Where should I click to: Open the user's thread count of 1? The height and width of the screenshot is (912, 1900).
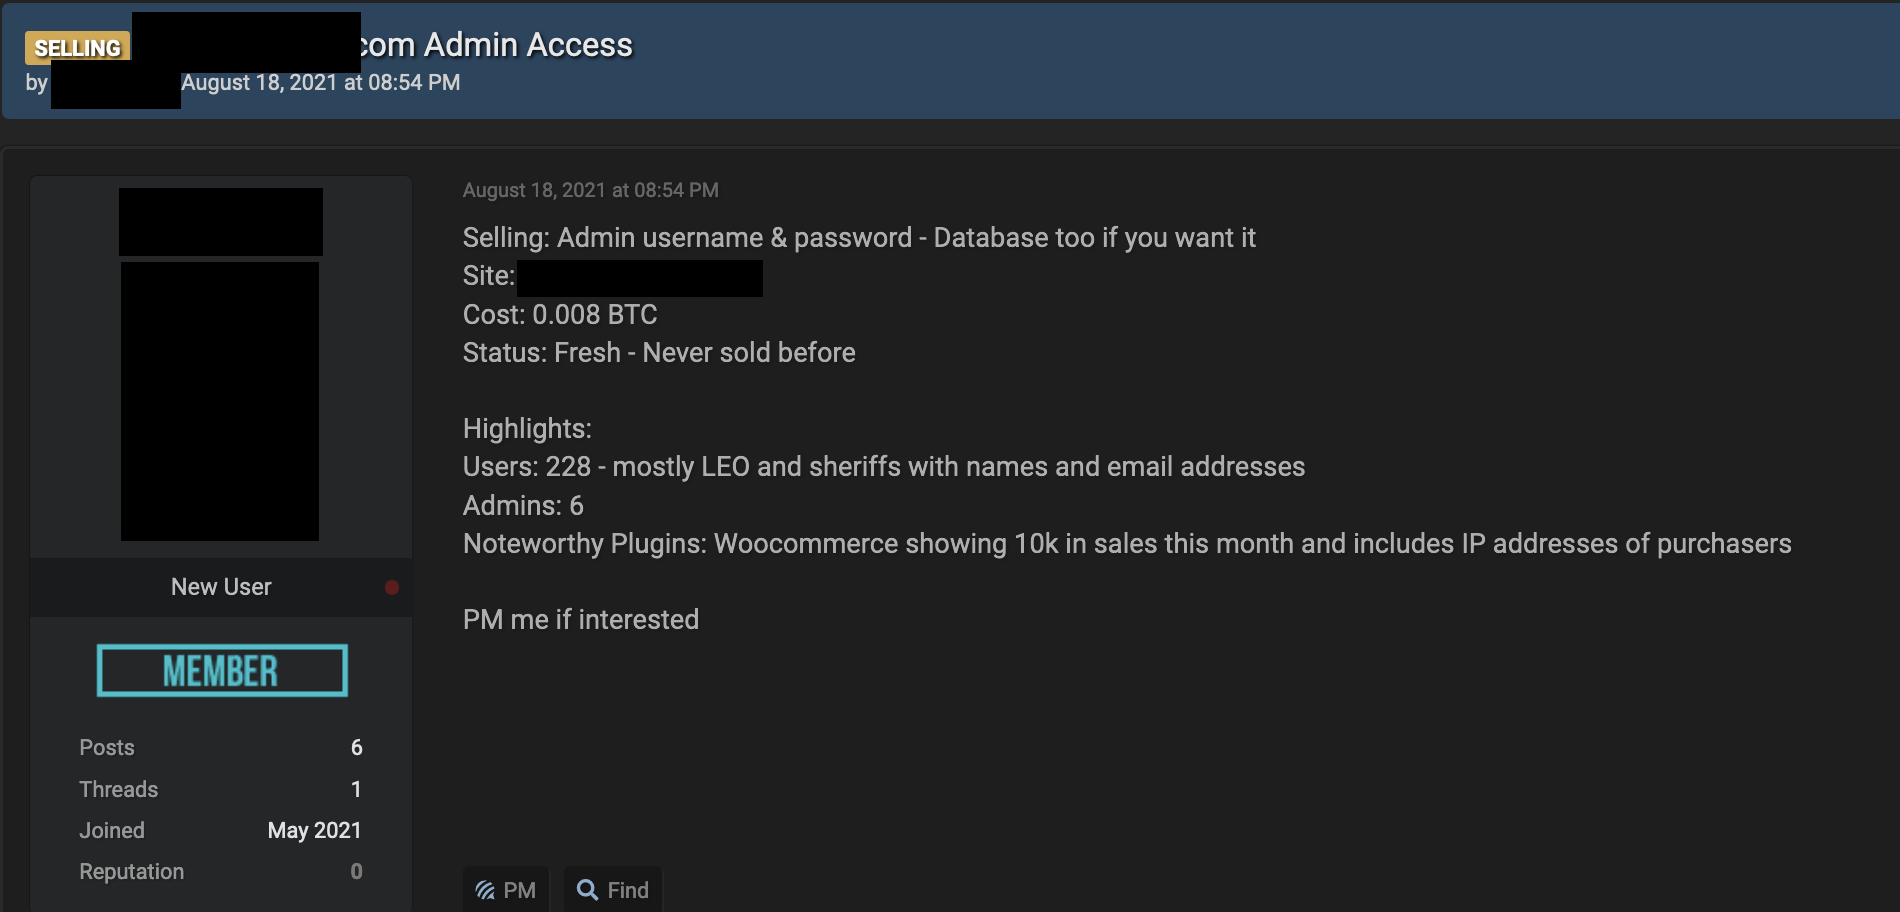356,789
